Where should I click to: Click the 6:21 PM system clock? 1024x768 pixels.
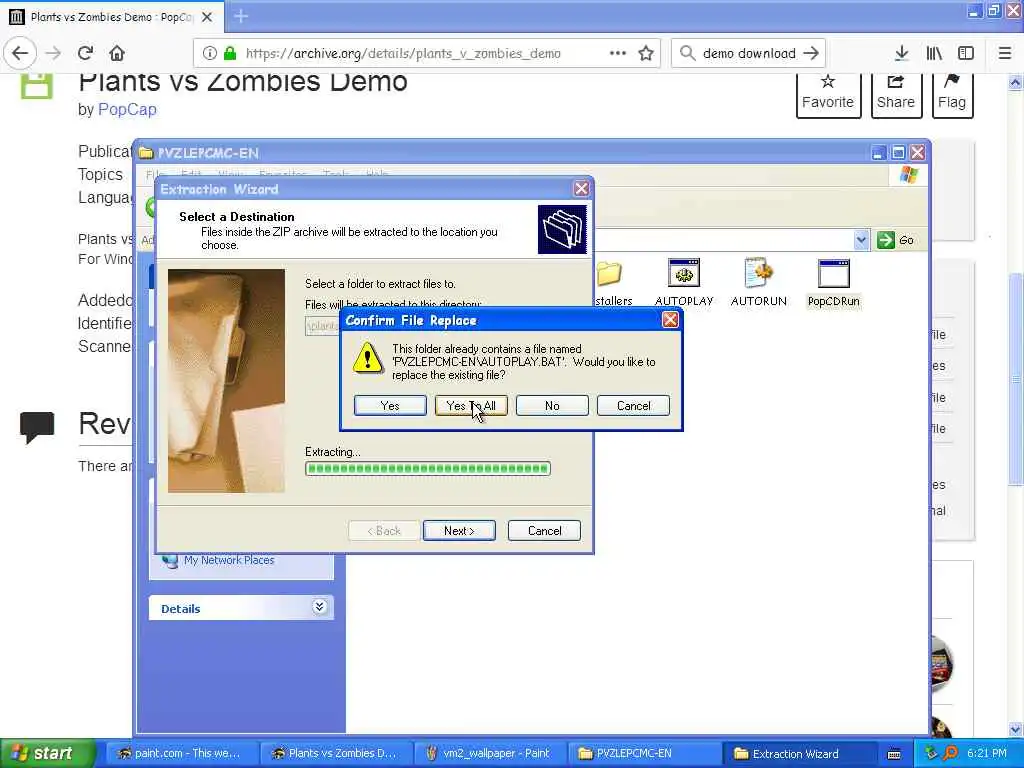coord(987,753)
